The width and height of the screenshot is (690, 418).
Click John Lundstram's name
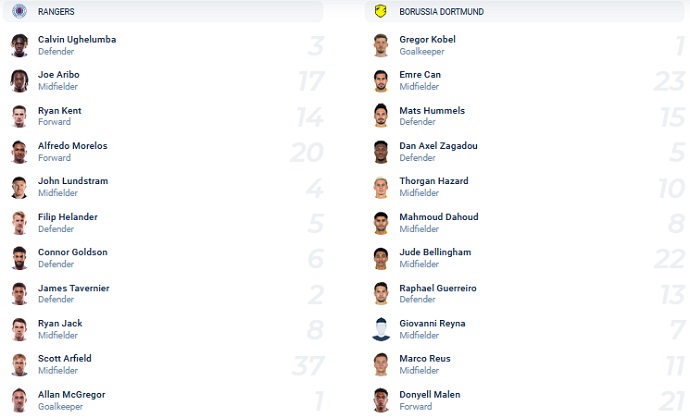tap(73, 181)
